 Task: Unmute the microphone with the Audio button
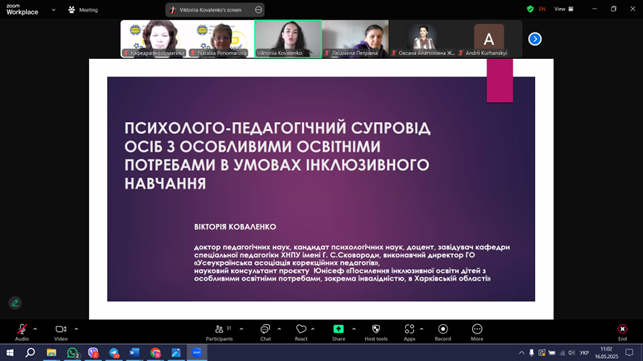coord(22,332)
